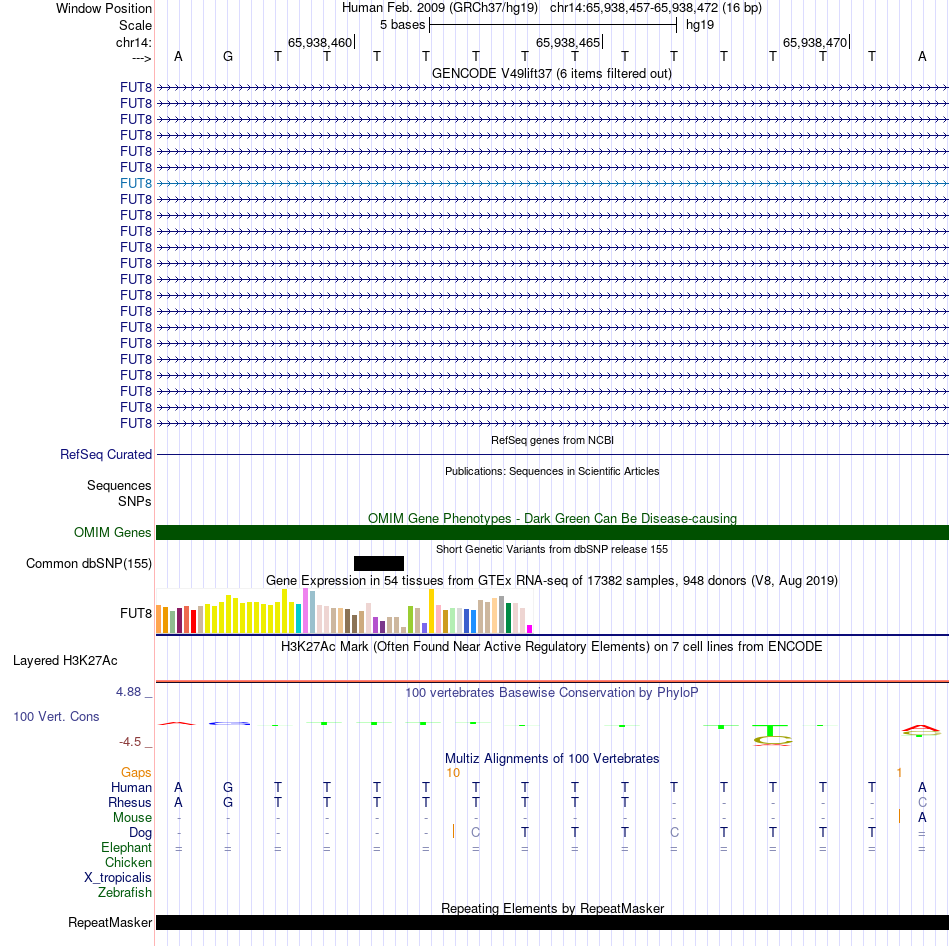
Task: Open the OMIM Gene Phenotypes track title
Action: (x=552, y=518)
